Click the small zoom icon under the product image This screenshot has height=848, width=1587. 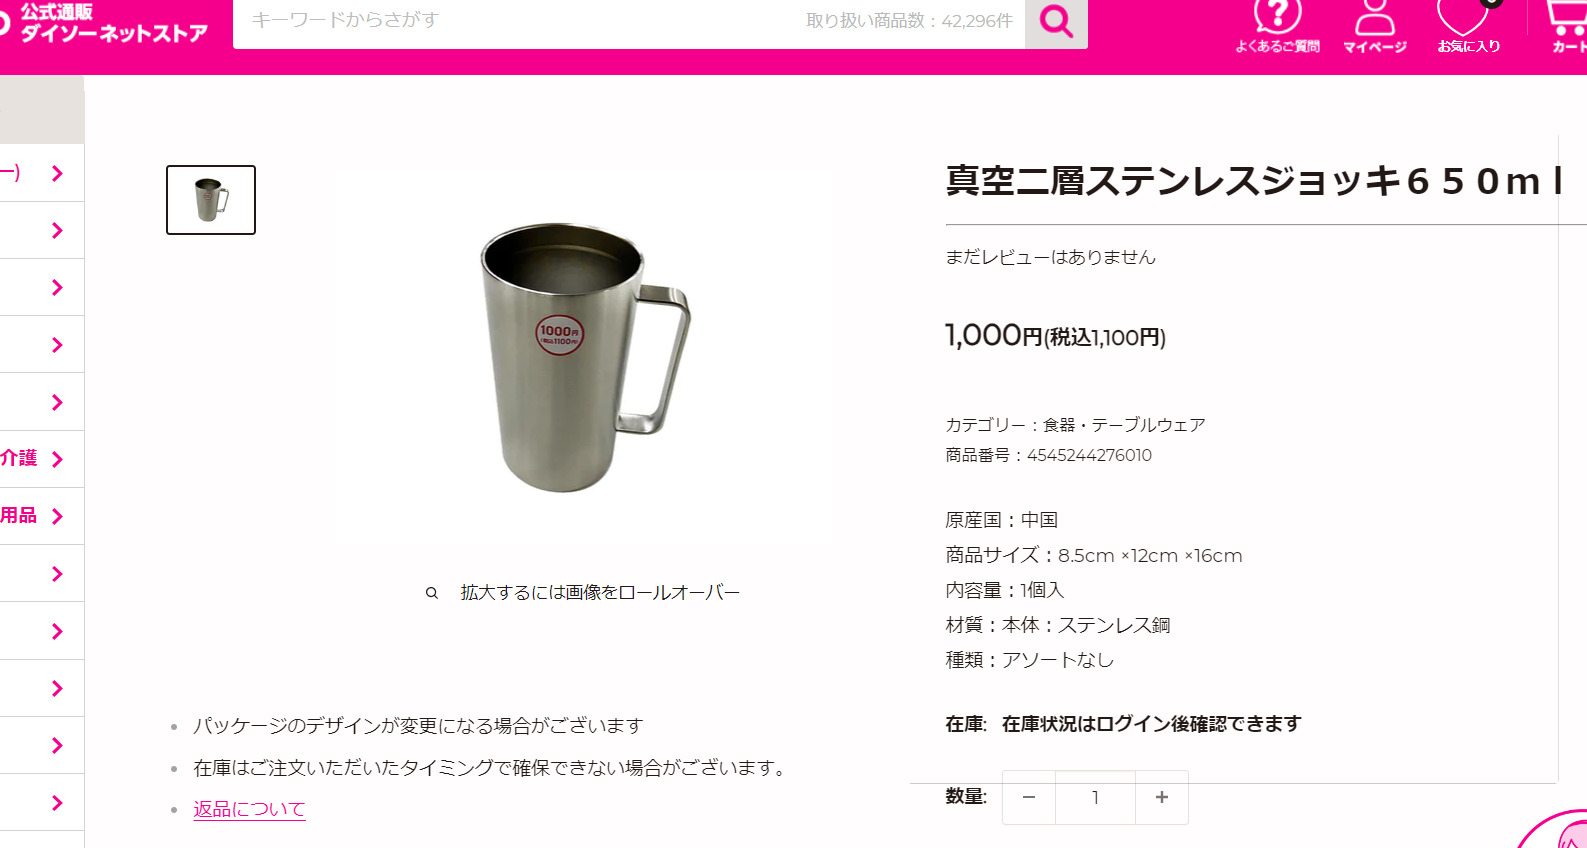pyautogui.click(x=432, y=593)
